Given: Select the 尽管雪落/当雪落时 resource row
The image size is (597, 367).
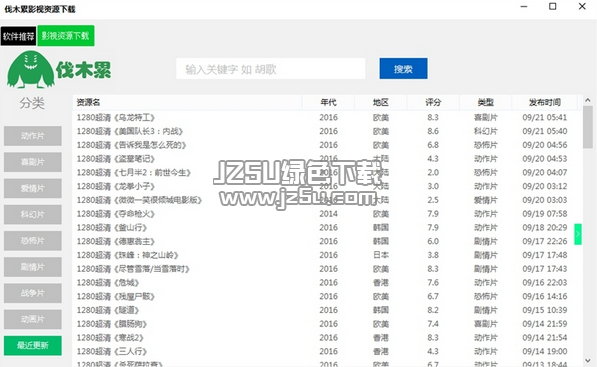Looking at the screenshot, I should (327, 269).
